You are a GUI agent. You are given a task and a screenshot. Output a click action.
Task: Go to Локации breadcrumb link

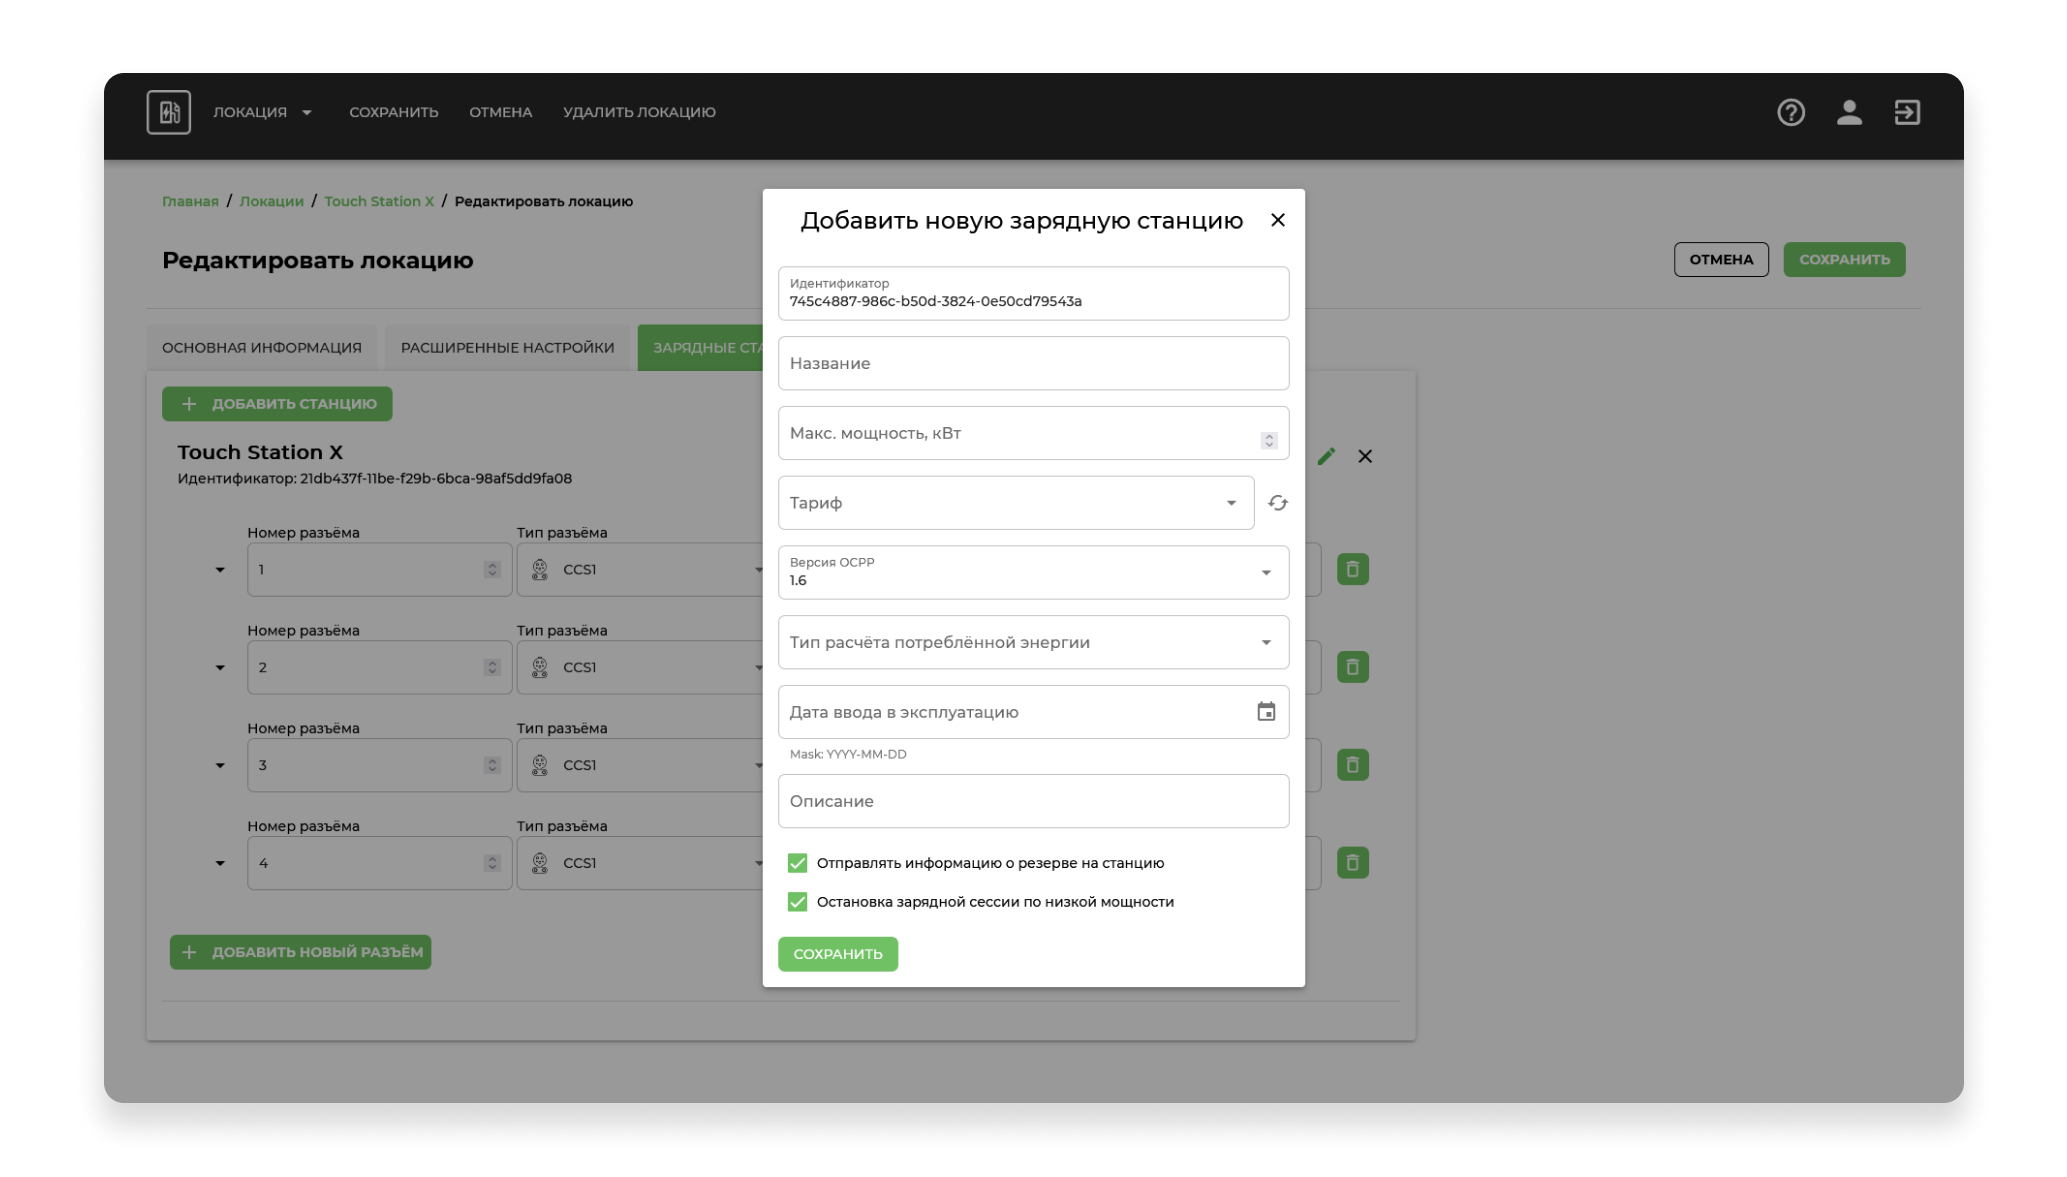tap(271, 201)
